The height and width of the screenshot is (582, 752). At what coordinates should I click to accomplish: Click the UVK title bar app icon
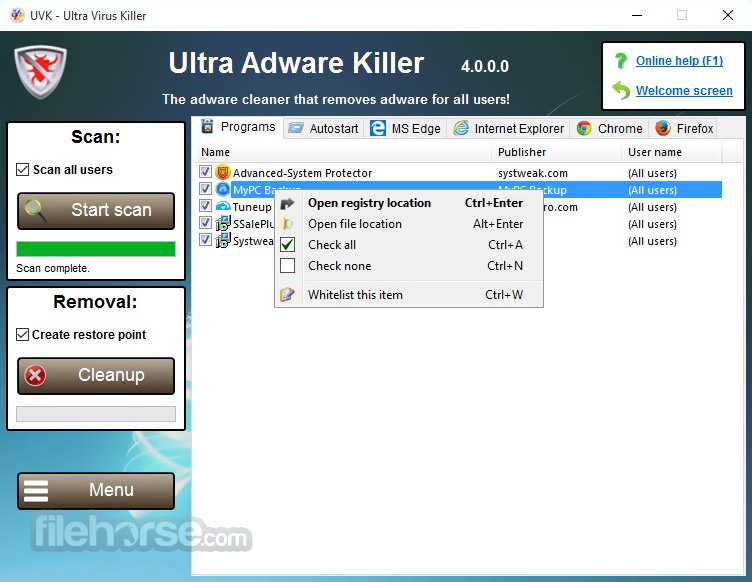click(17, 15)
